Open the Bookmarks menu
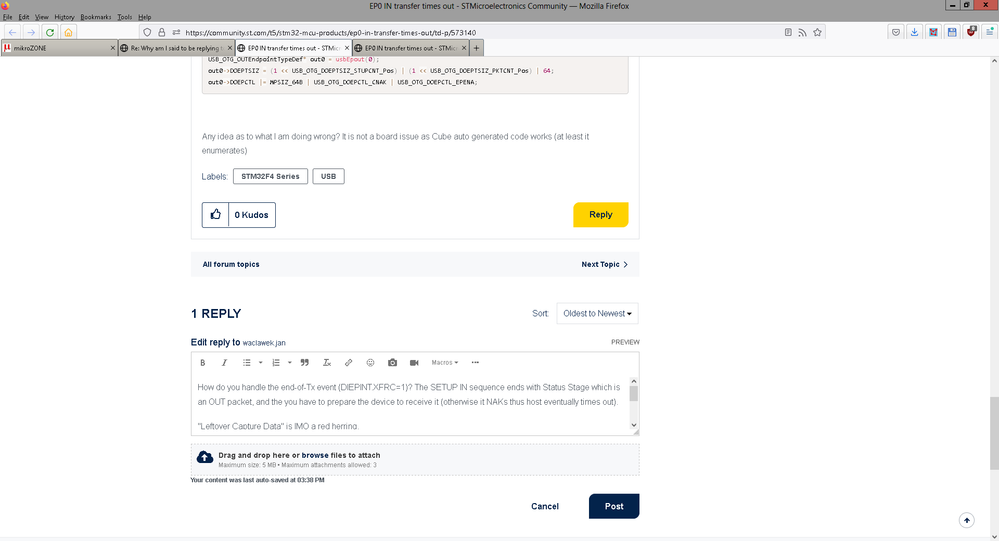The width and height of the screenshot is (999, 541). (96, 17)
